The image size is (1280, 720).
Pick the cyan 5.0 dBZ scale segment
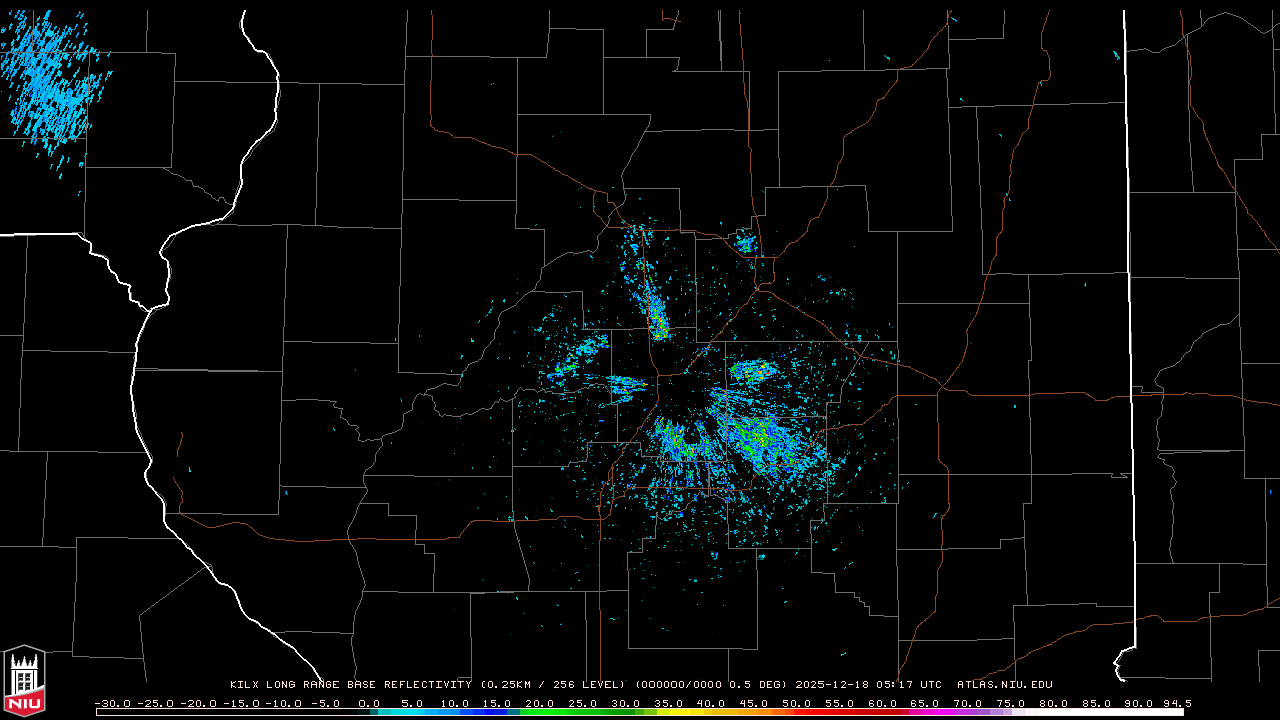411,712
